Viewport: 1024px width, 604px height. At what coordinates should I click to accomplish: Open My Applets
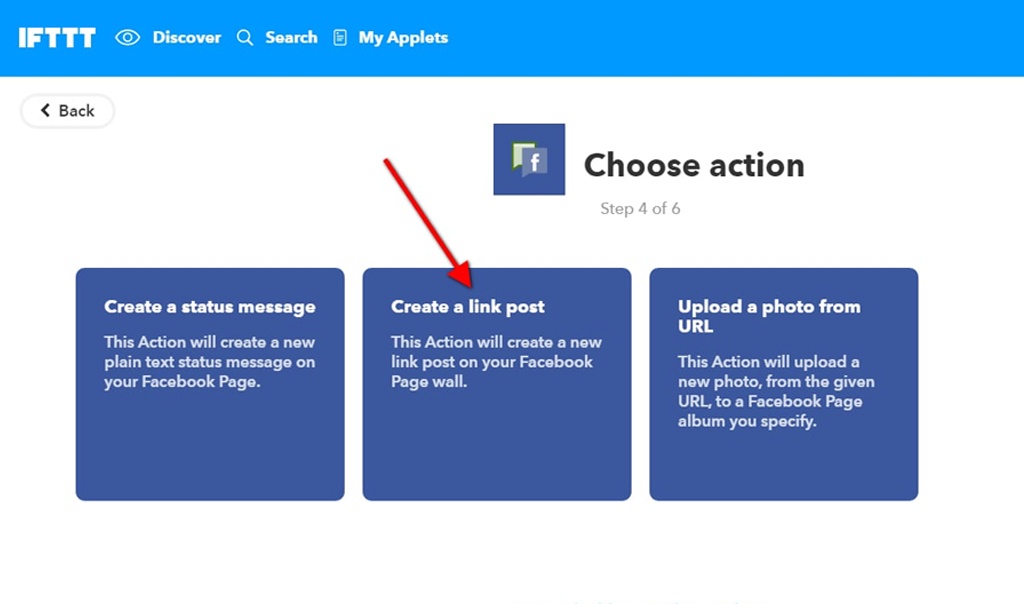[403, 38]
